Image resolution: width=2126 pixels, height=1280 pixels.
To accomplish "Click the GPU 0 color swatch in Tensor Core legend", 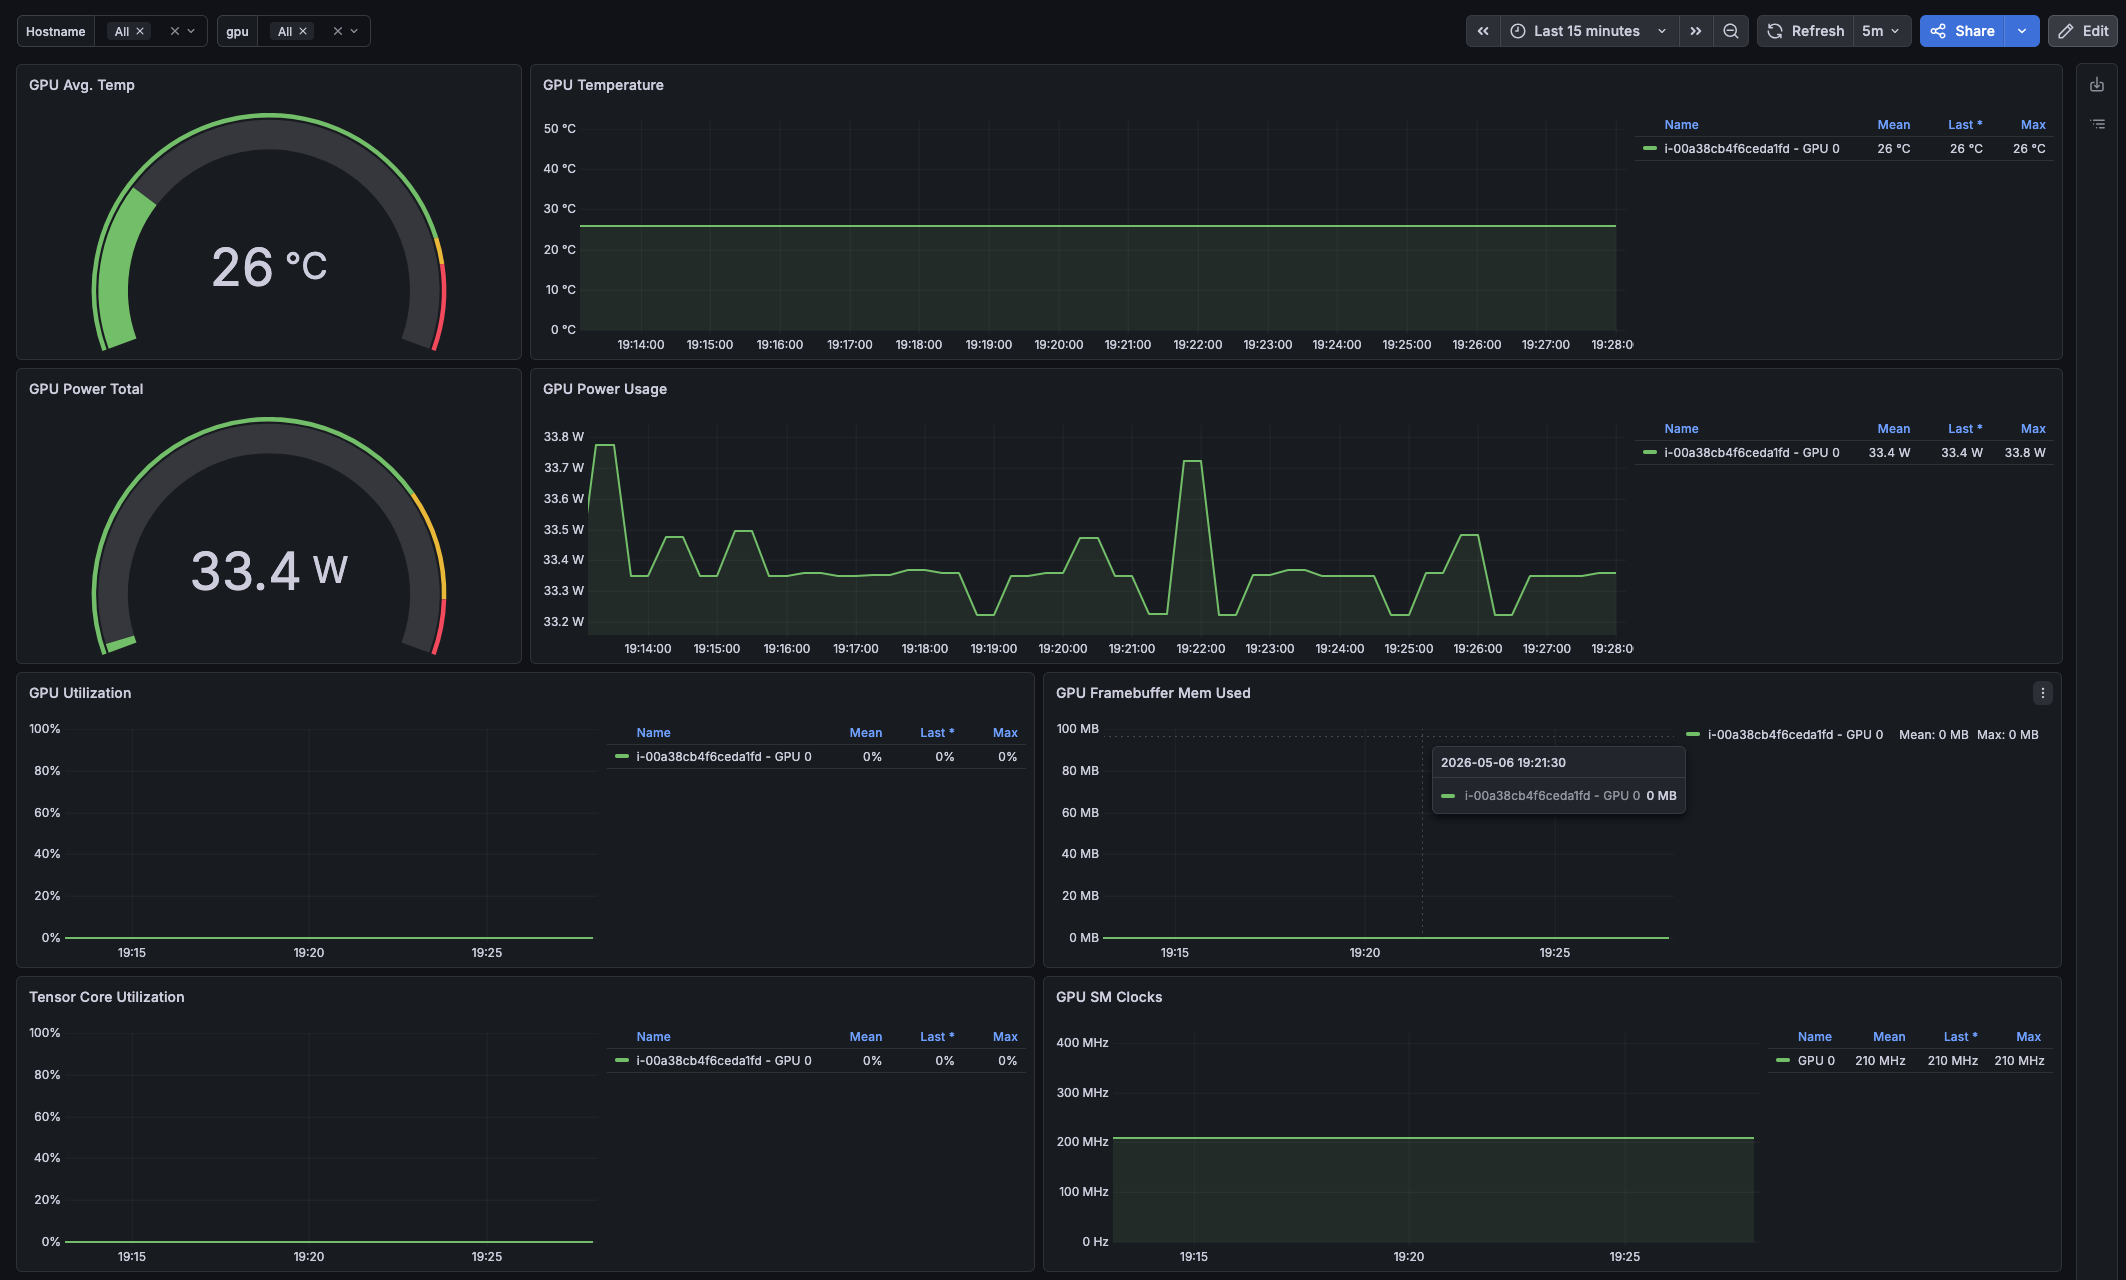I will click(x=622, y=1061).
